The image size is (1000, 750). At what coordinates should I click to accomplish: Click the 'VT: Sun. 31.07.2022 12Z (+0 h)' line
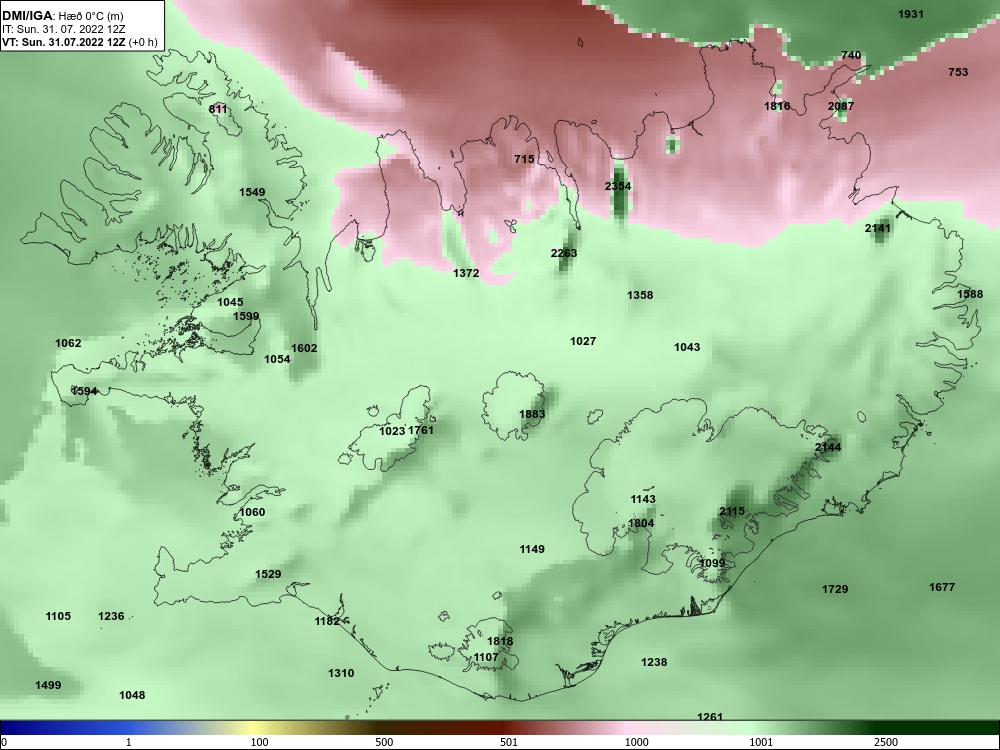pyautogui.click(x=78, y=42)
